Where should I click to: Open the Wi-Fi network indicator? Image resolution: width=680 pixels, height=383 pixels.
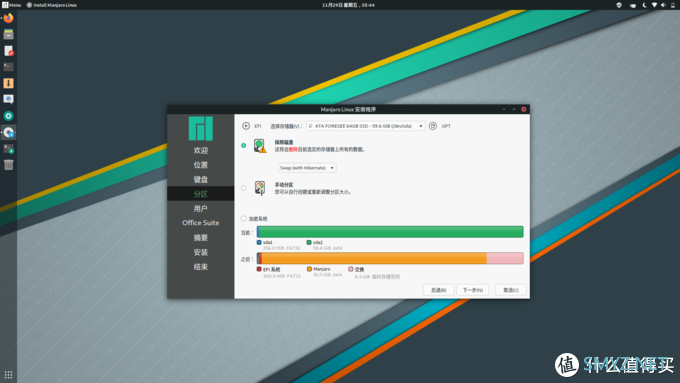(654, 5)
